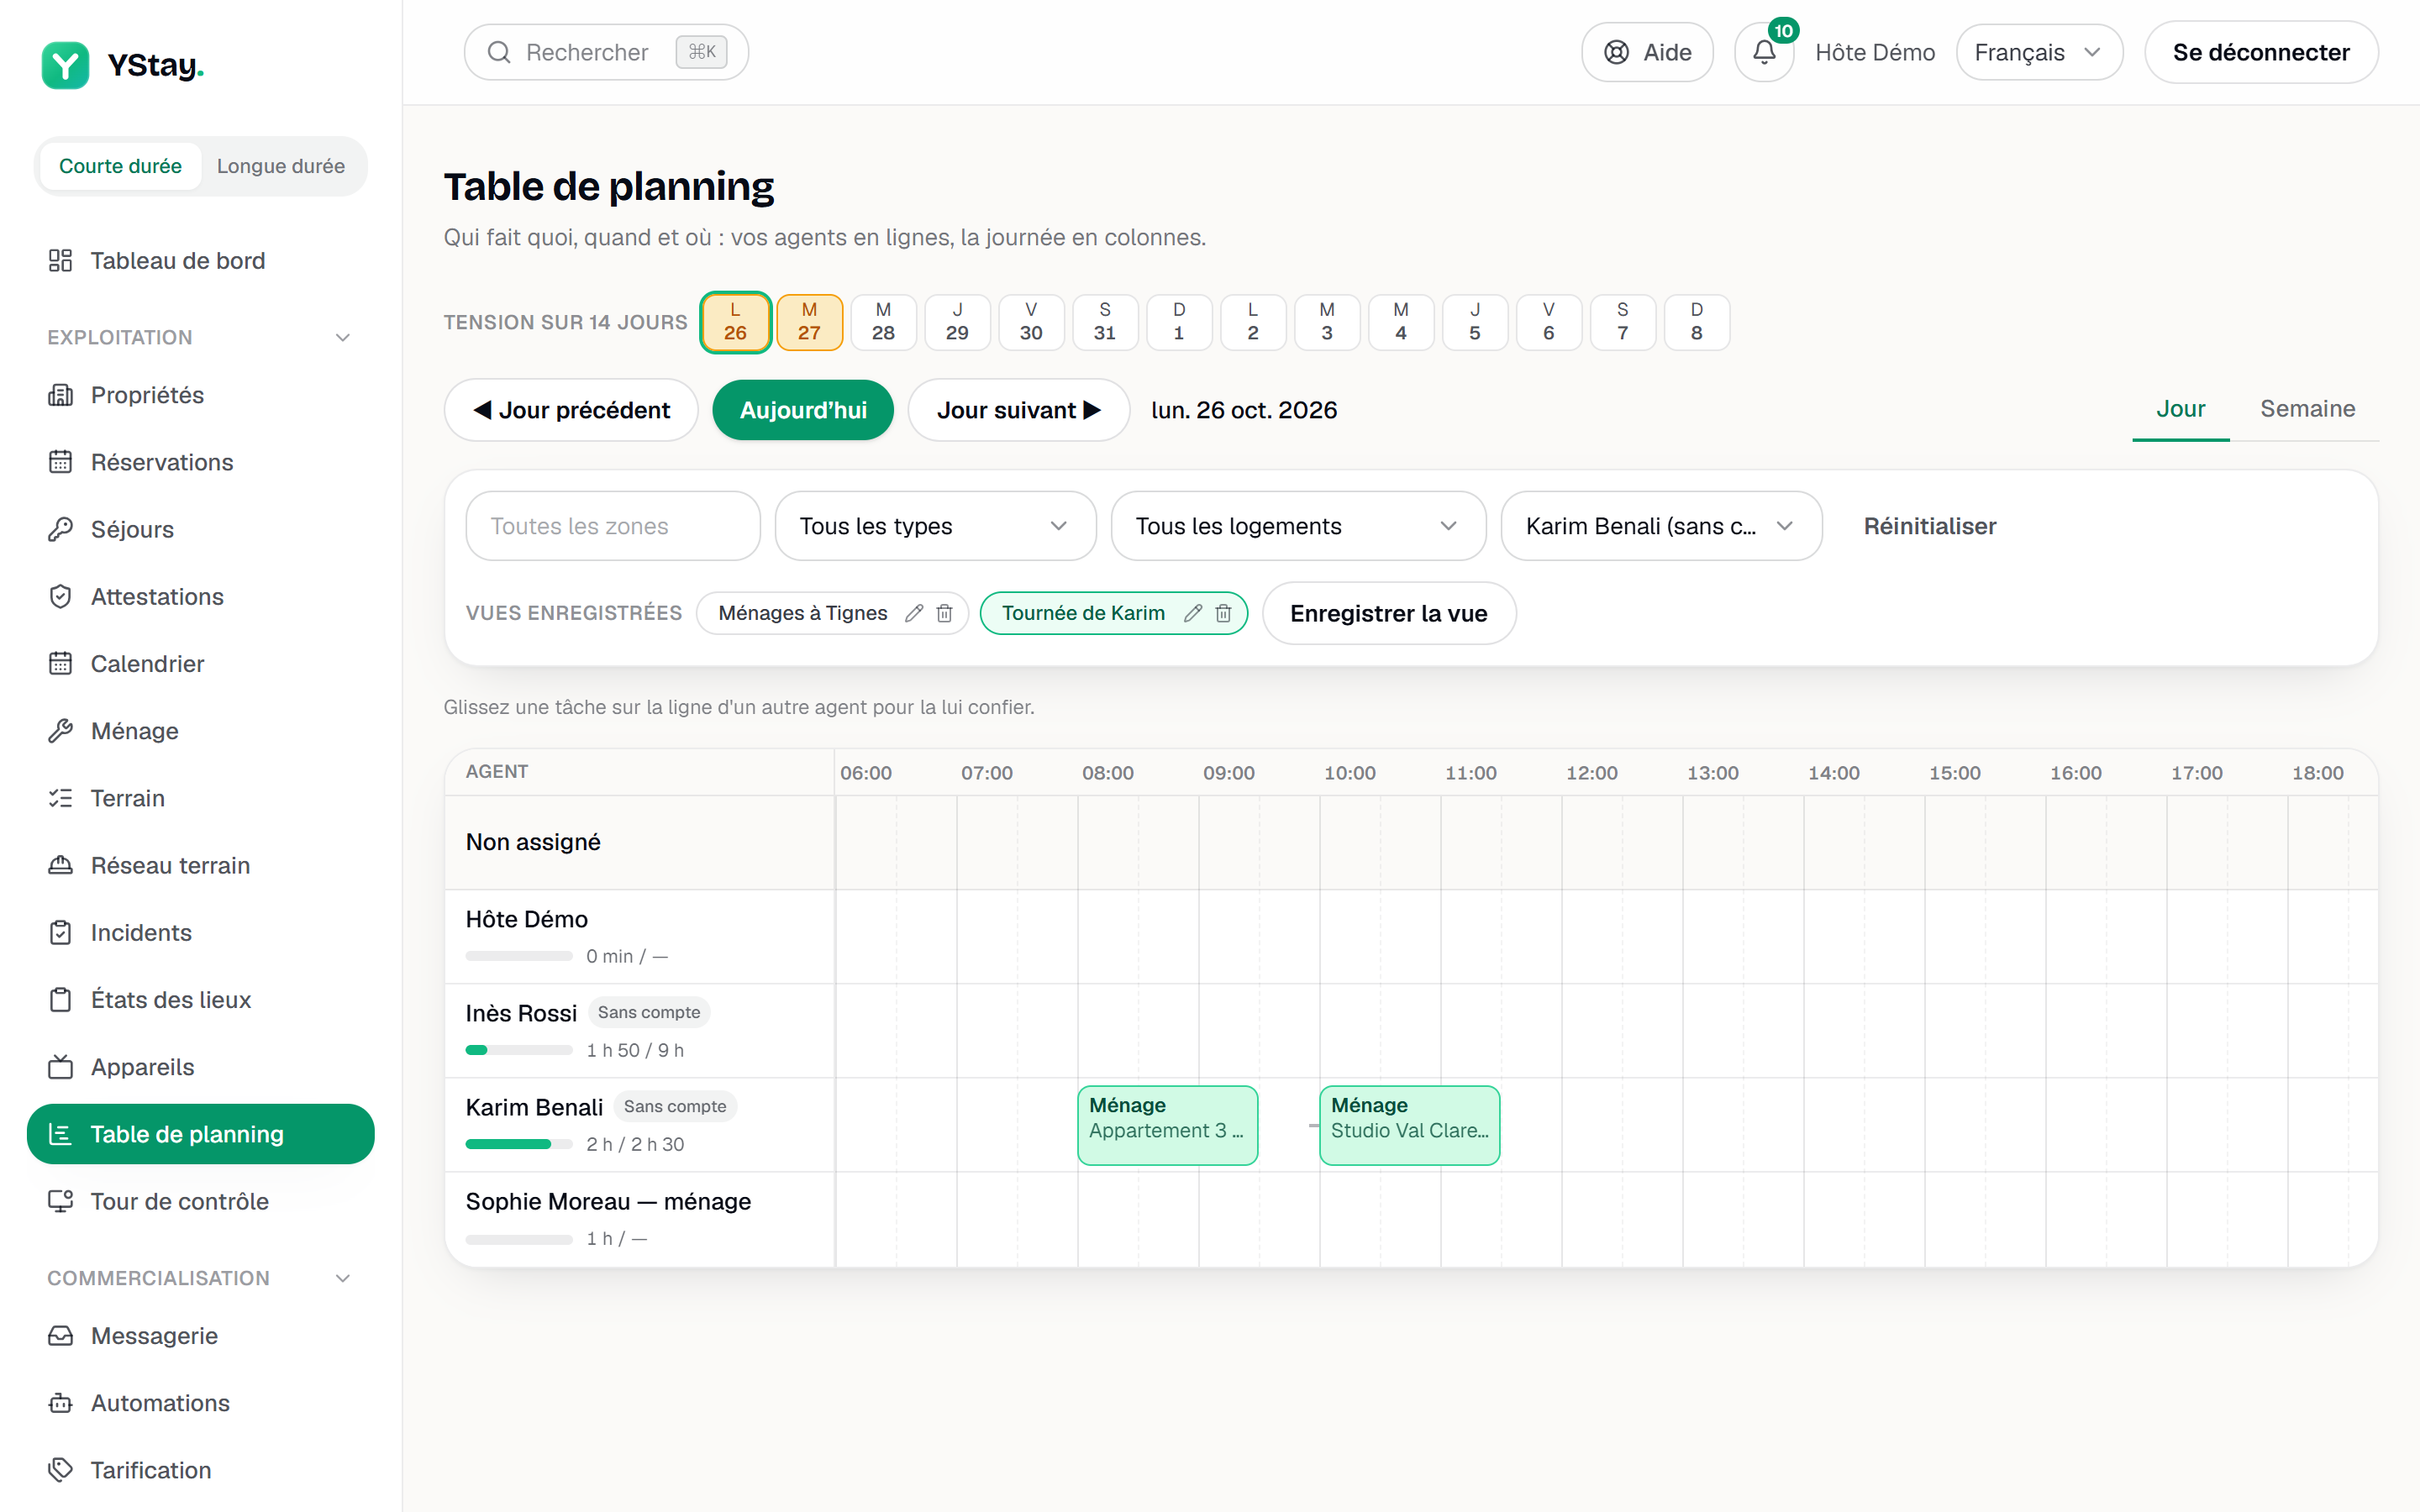This screenshot has height=1512, width=2420.
Task: Click the Jour suivant button
Action: (1018, 410)
